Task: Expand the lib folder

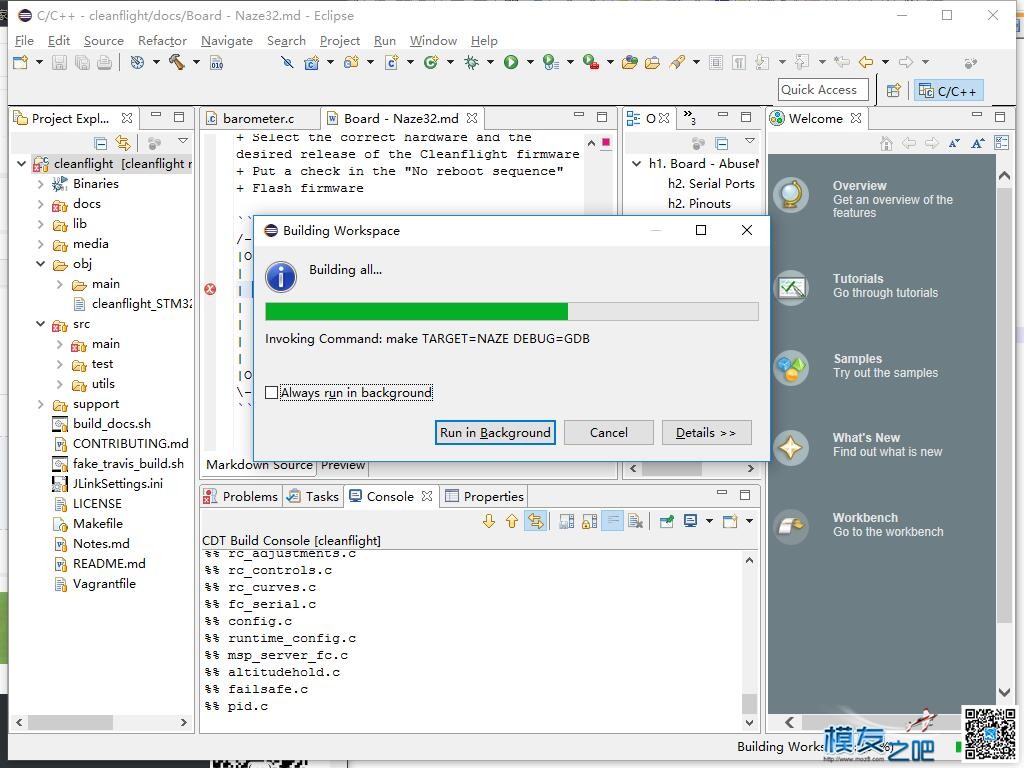Action: 40,225
